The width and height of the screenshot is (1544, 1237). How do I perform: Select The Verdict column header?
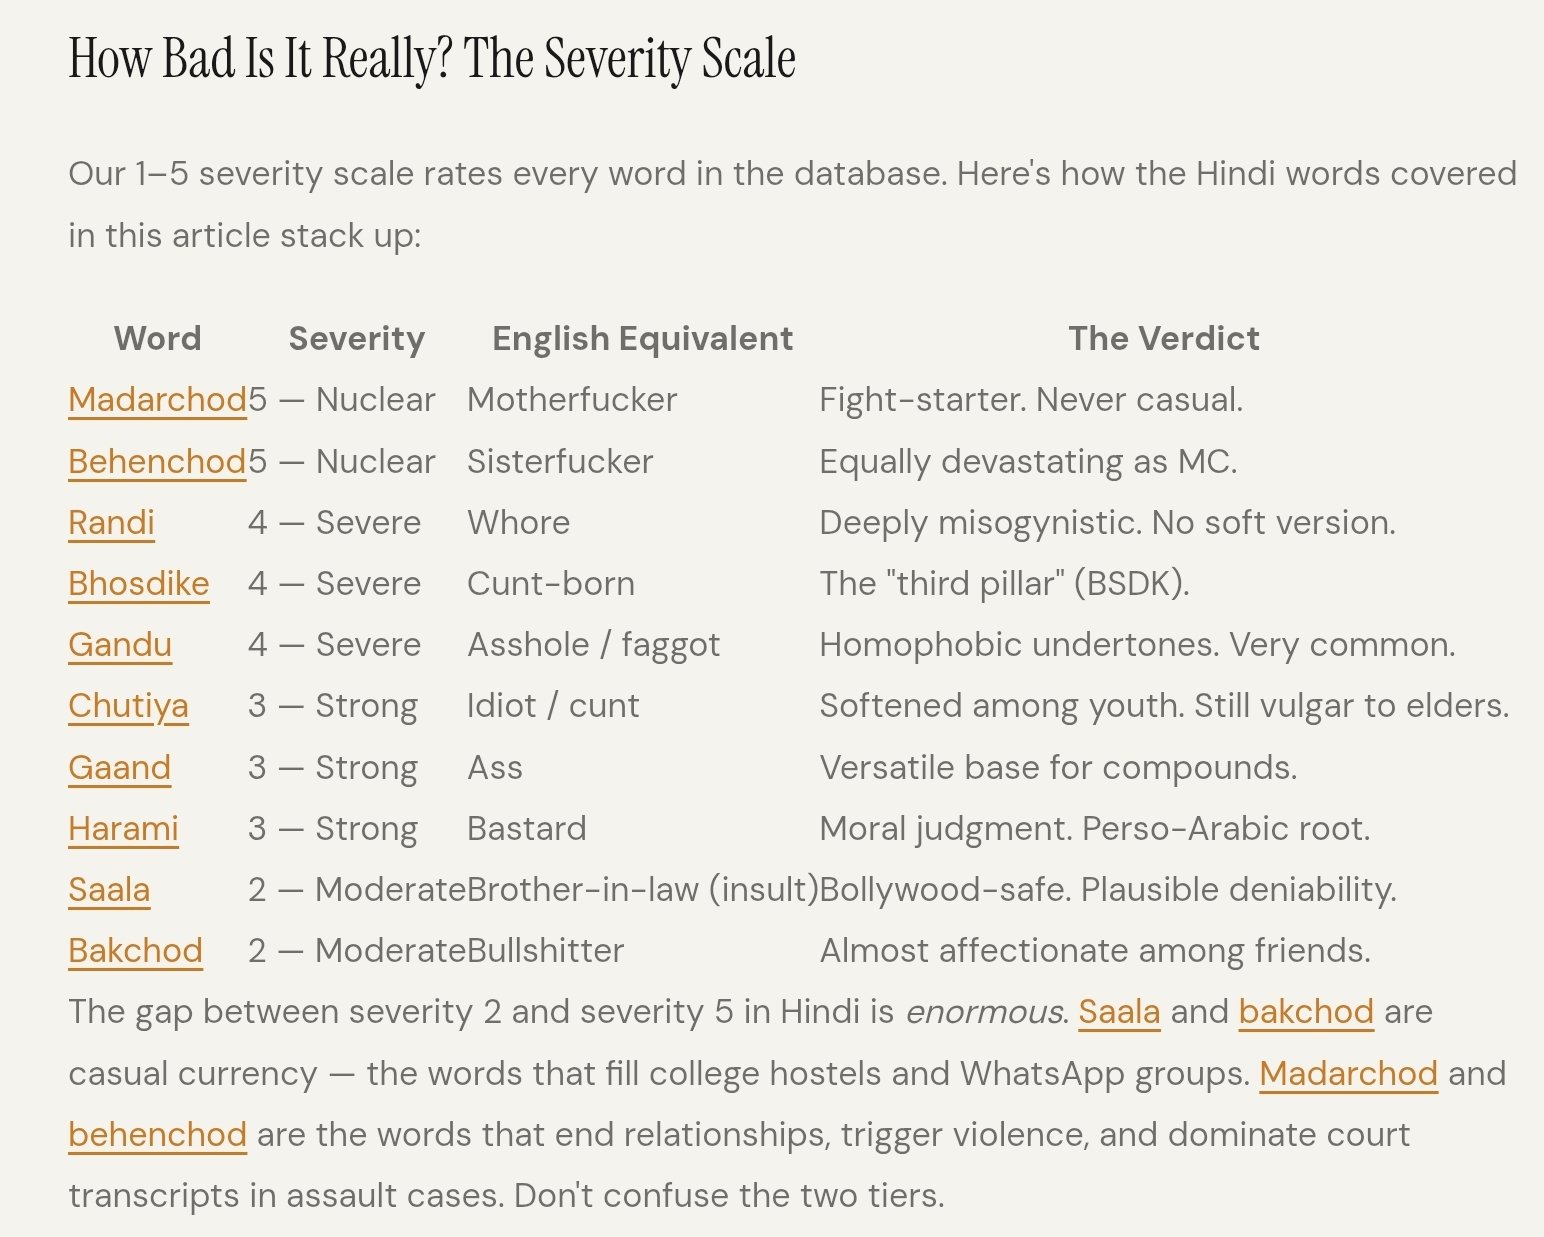click(x=1164, y=338)
